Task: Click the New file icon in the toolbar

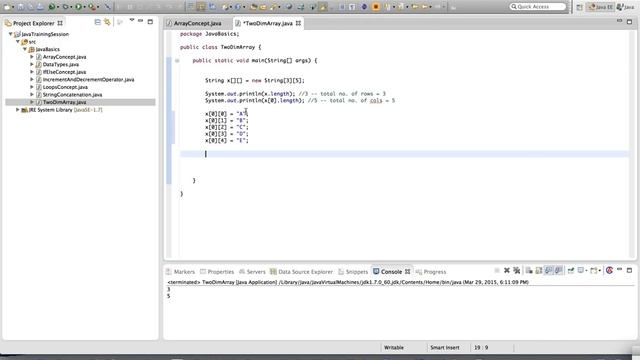Action: 7,7
